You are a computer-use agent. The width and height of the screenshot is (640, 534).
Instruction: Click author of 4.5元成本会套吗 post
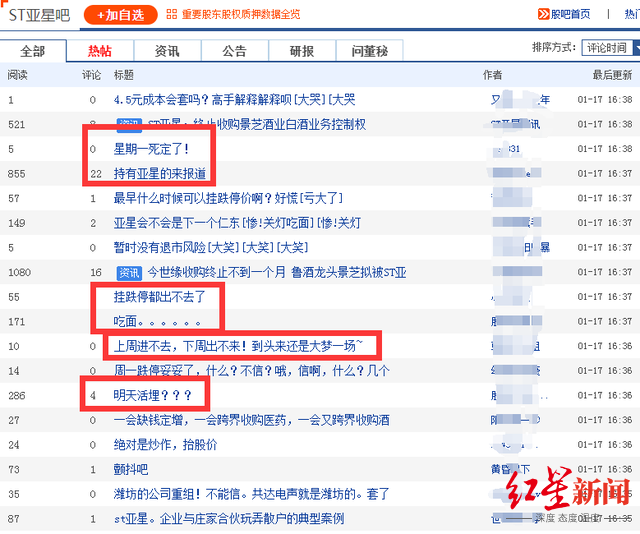click(x=520, y=100)
